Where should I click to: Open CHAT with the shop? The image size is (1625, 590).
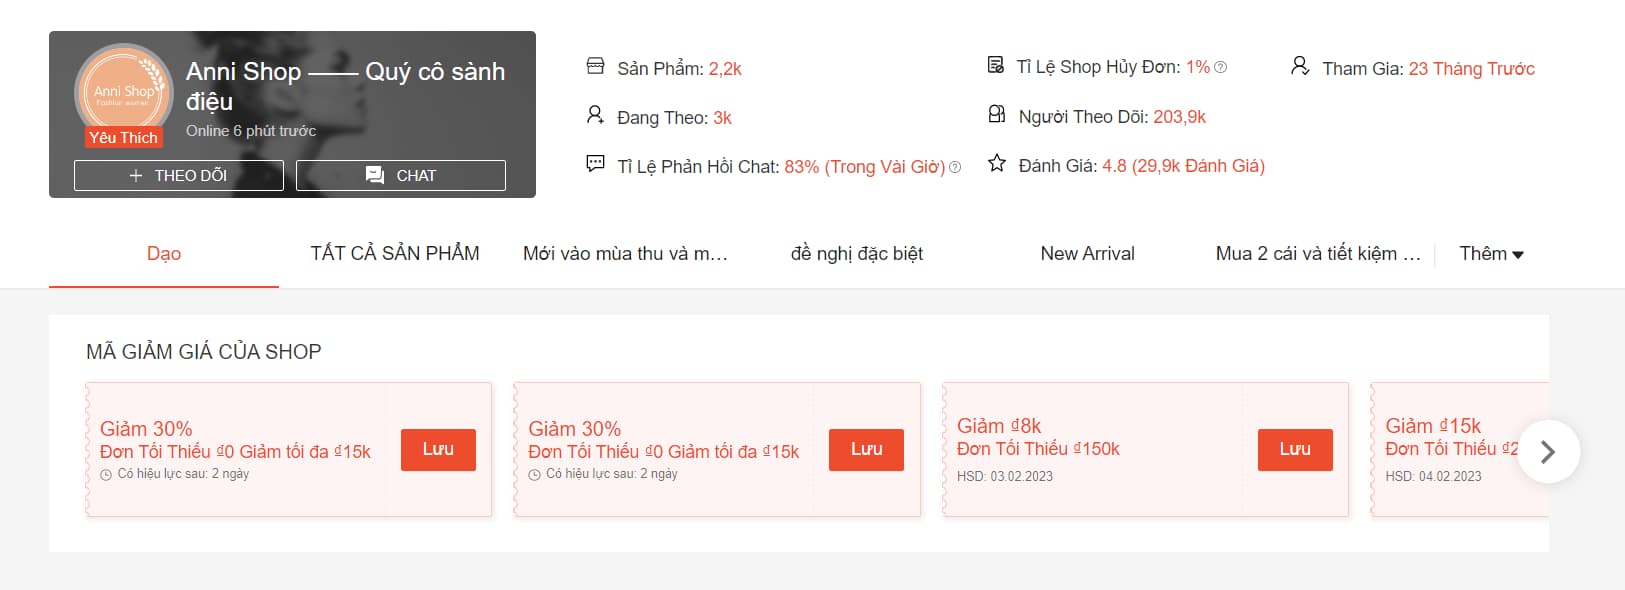[401, 175]
